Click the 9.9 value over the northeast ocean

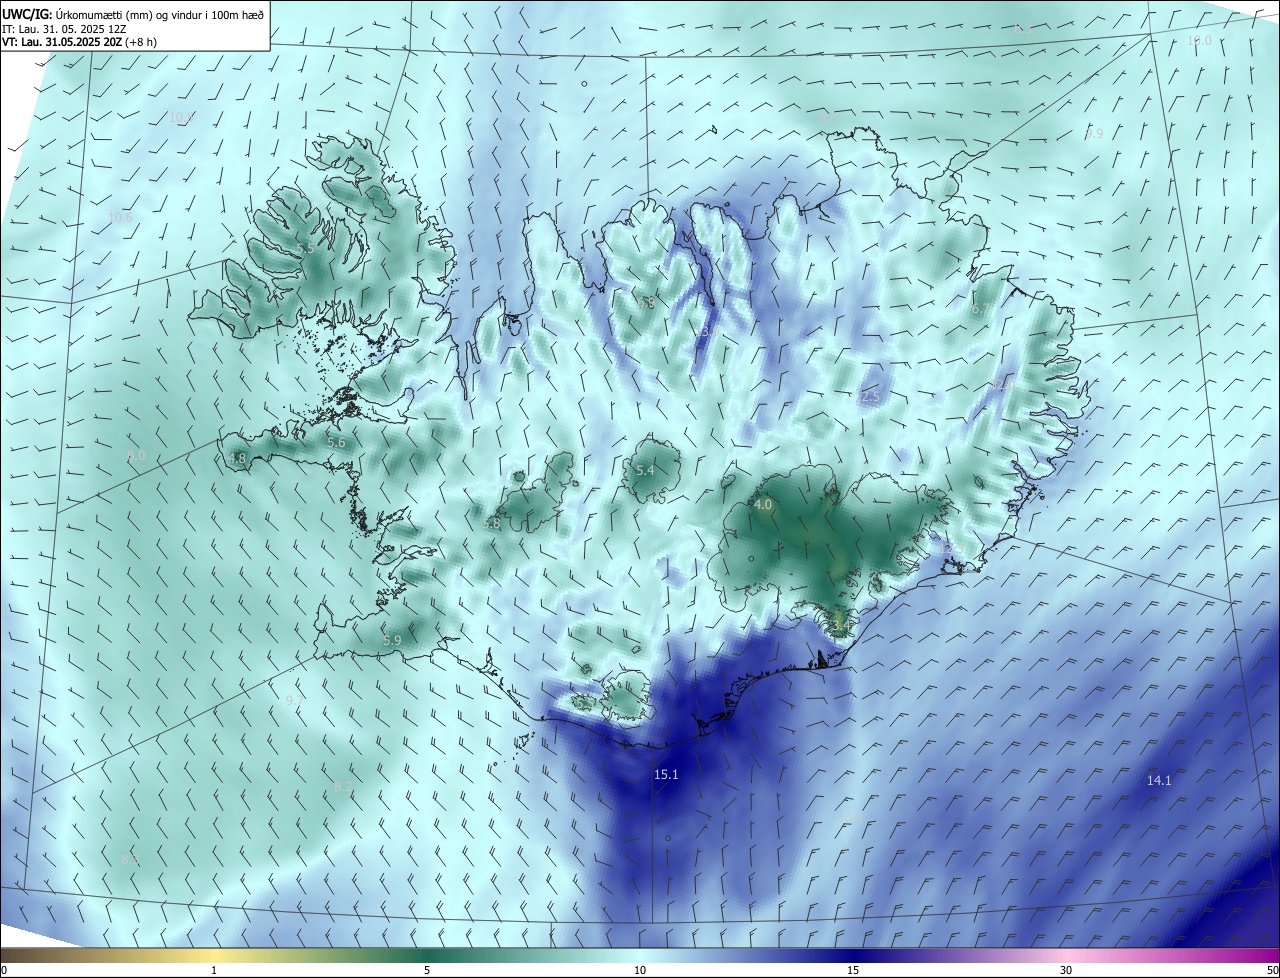(1094, 133)
